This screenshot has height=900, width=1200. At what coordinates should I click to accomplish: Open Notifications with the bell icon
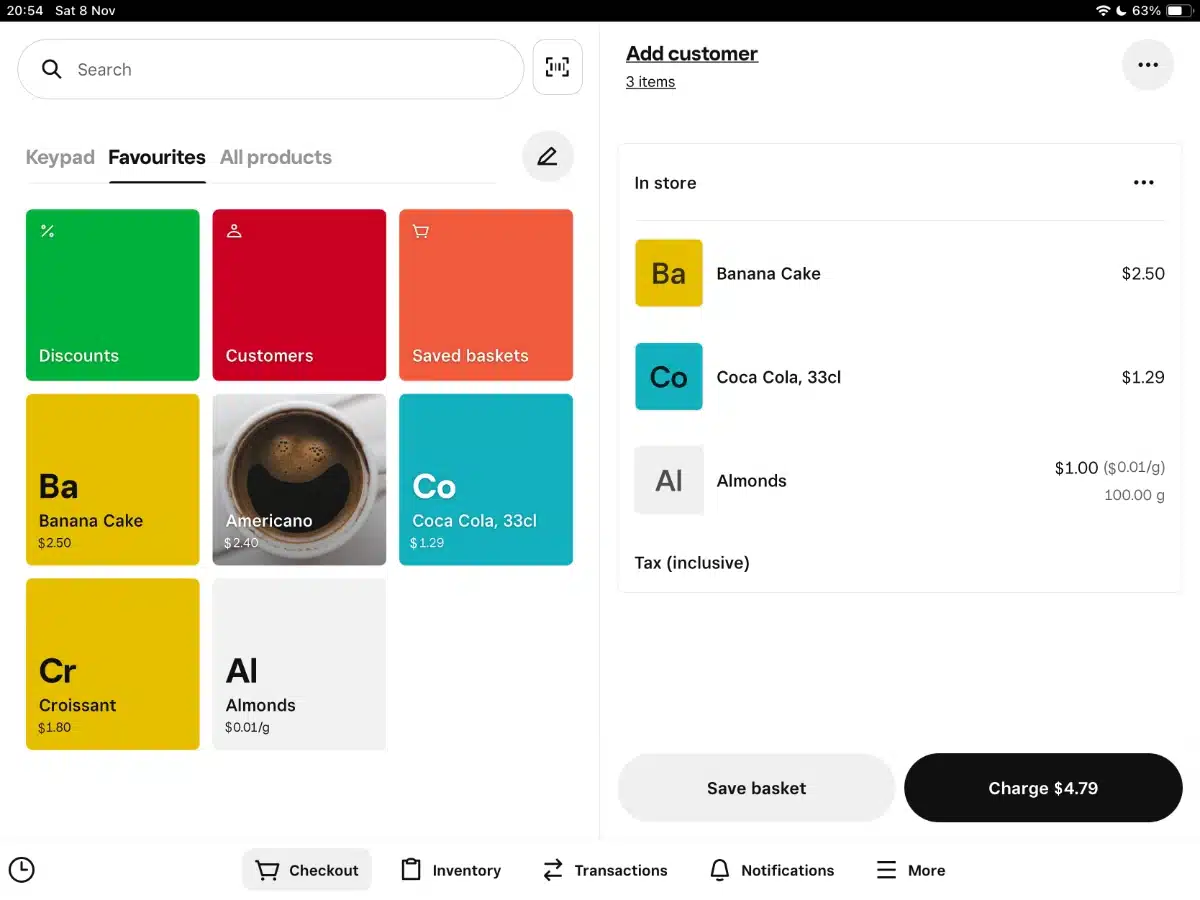pos(771,870)
